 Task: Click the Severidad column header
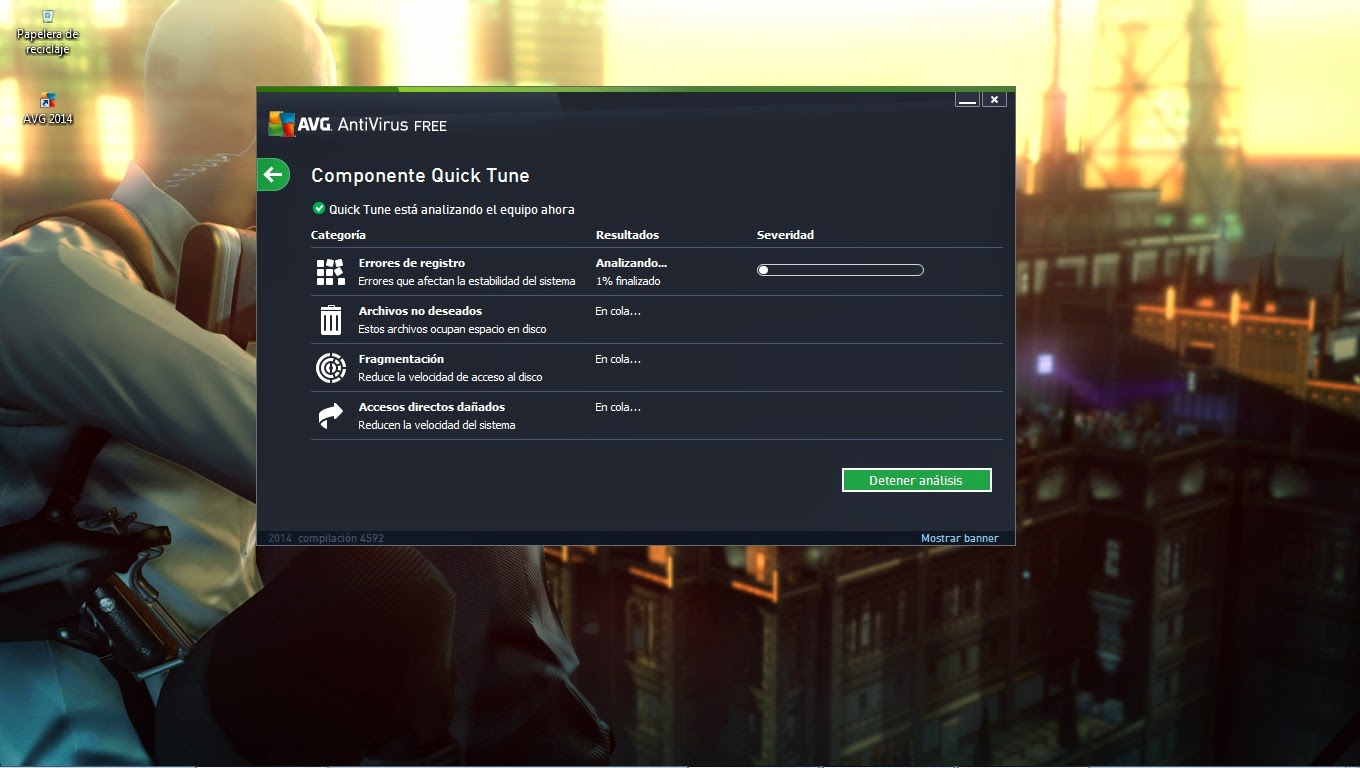tap(785, 235)
